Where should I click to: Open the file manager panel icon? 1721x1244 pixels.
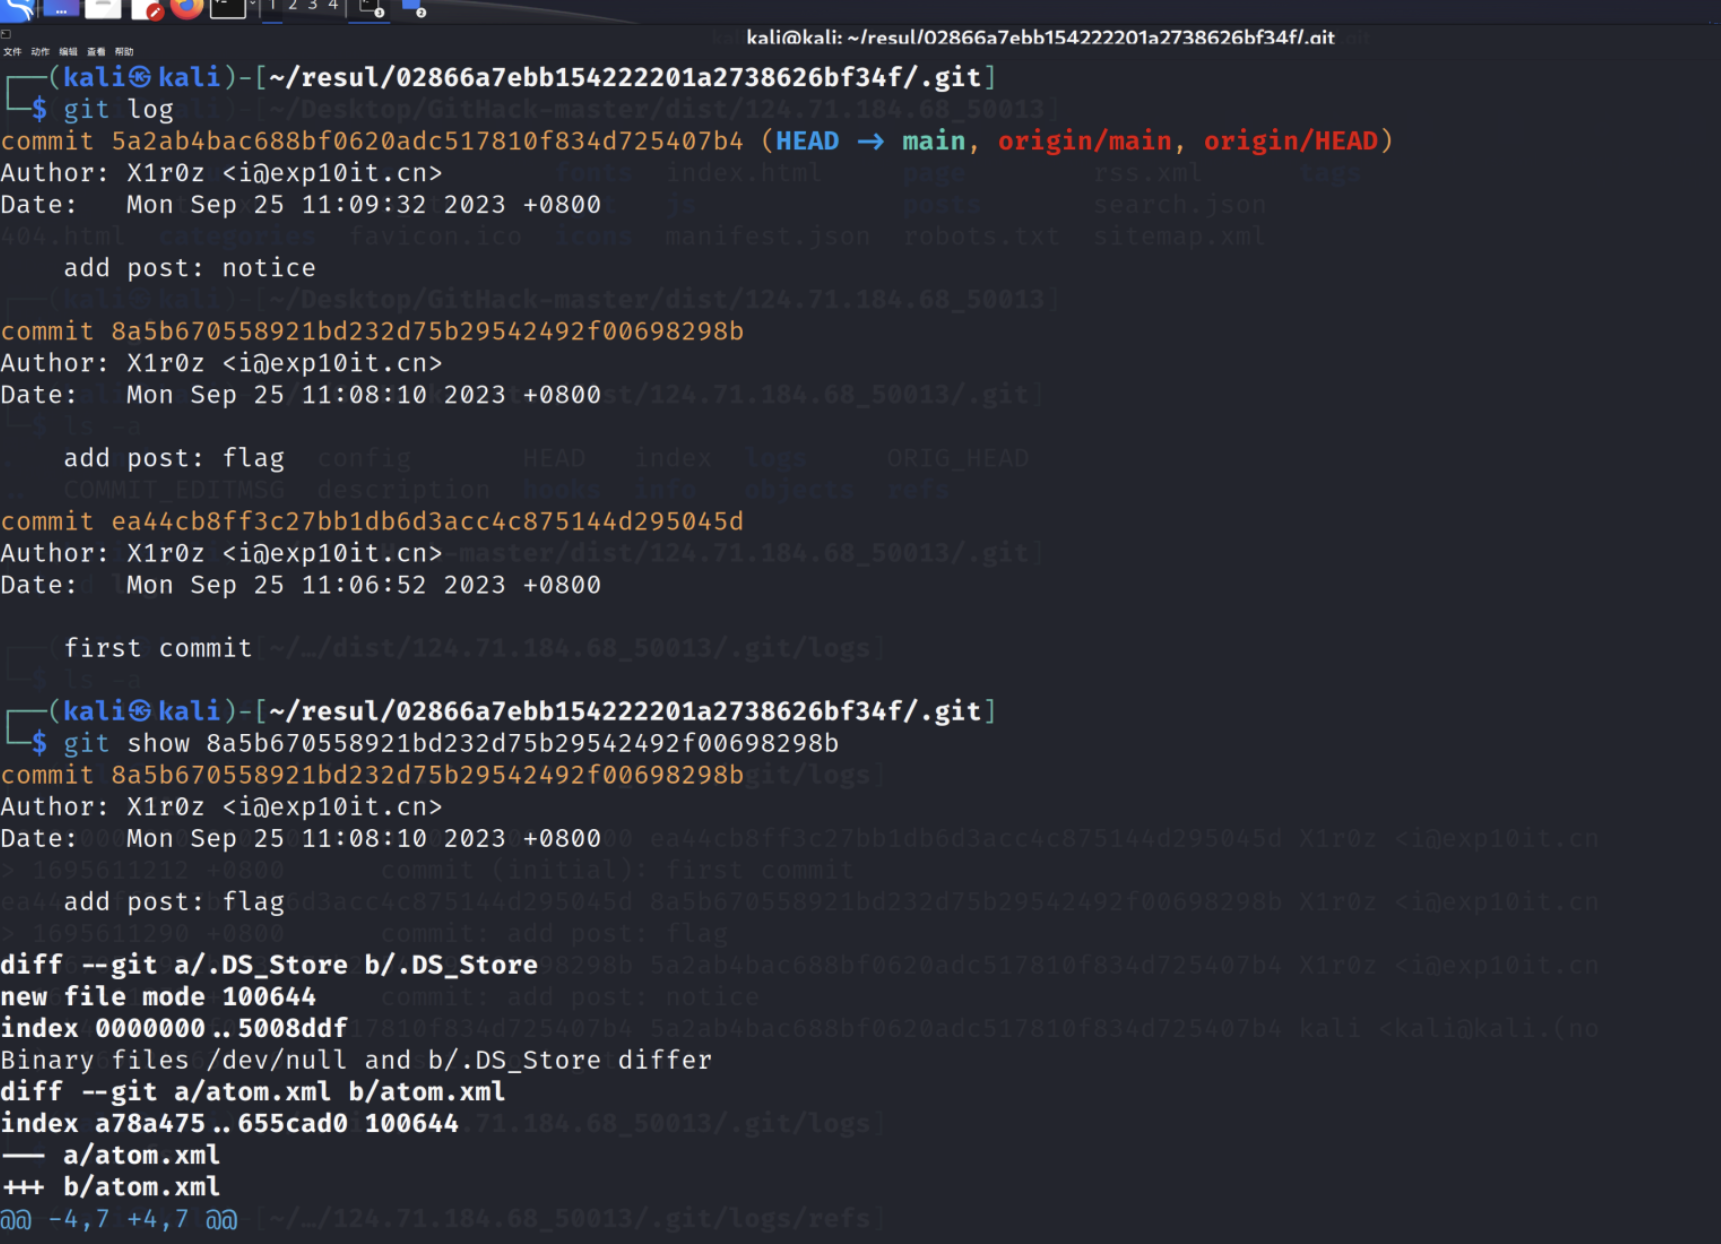point(103,9)
